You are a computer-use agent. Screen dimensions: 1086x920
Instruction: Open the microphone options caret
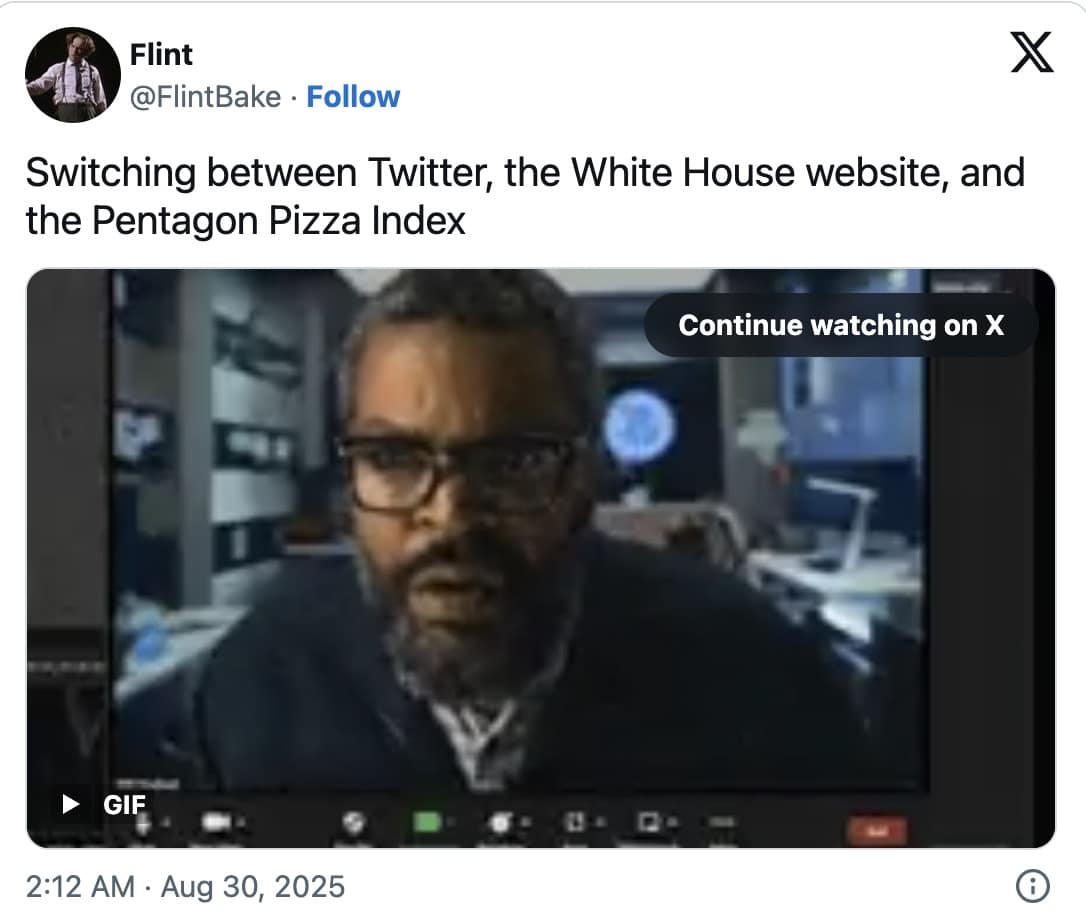click(167, 823)
